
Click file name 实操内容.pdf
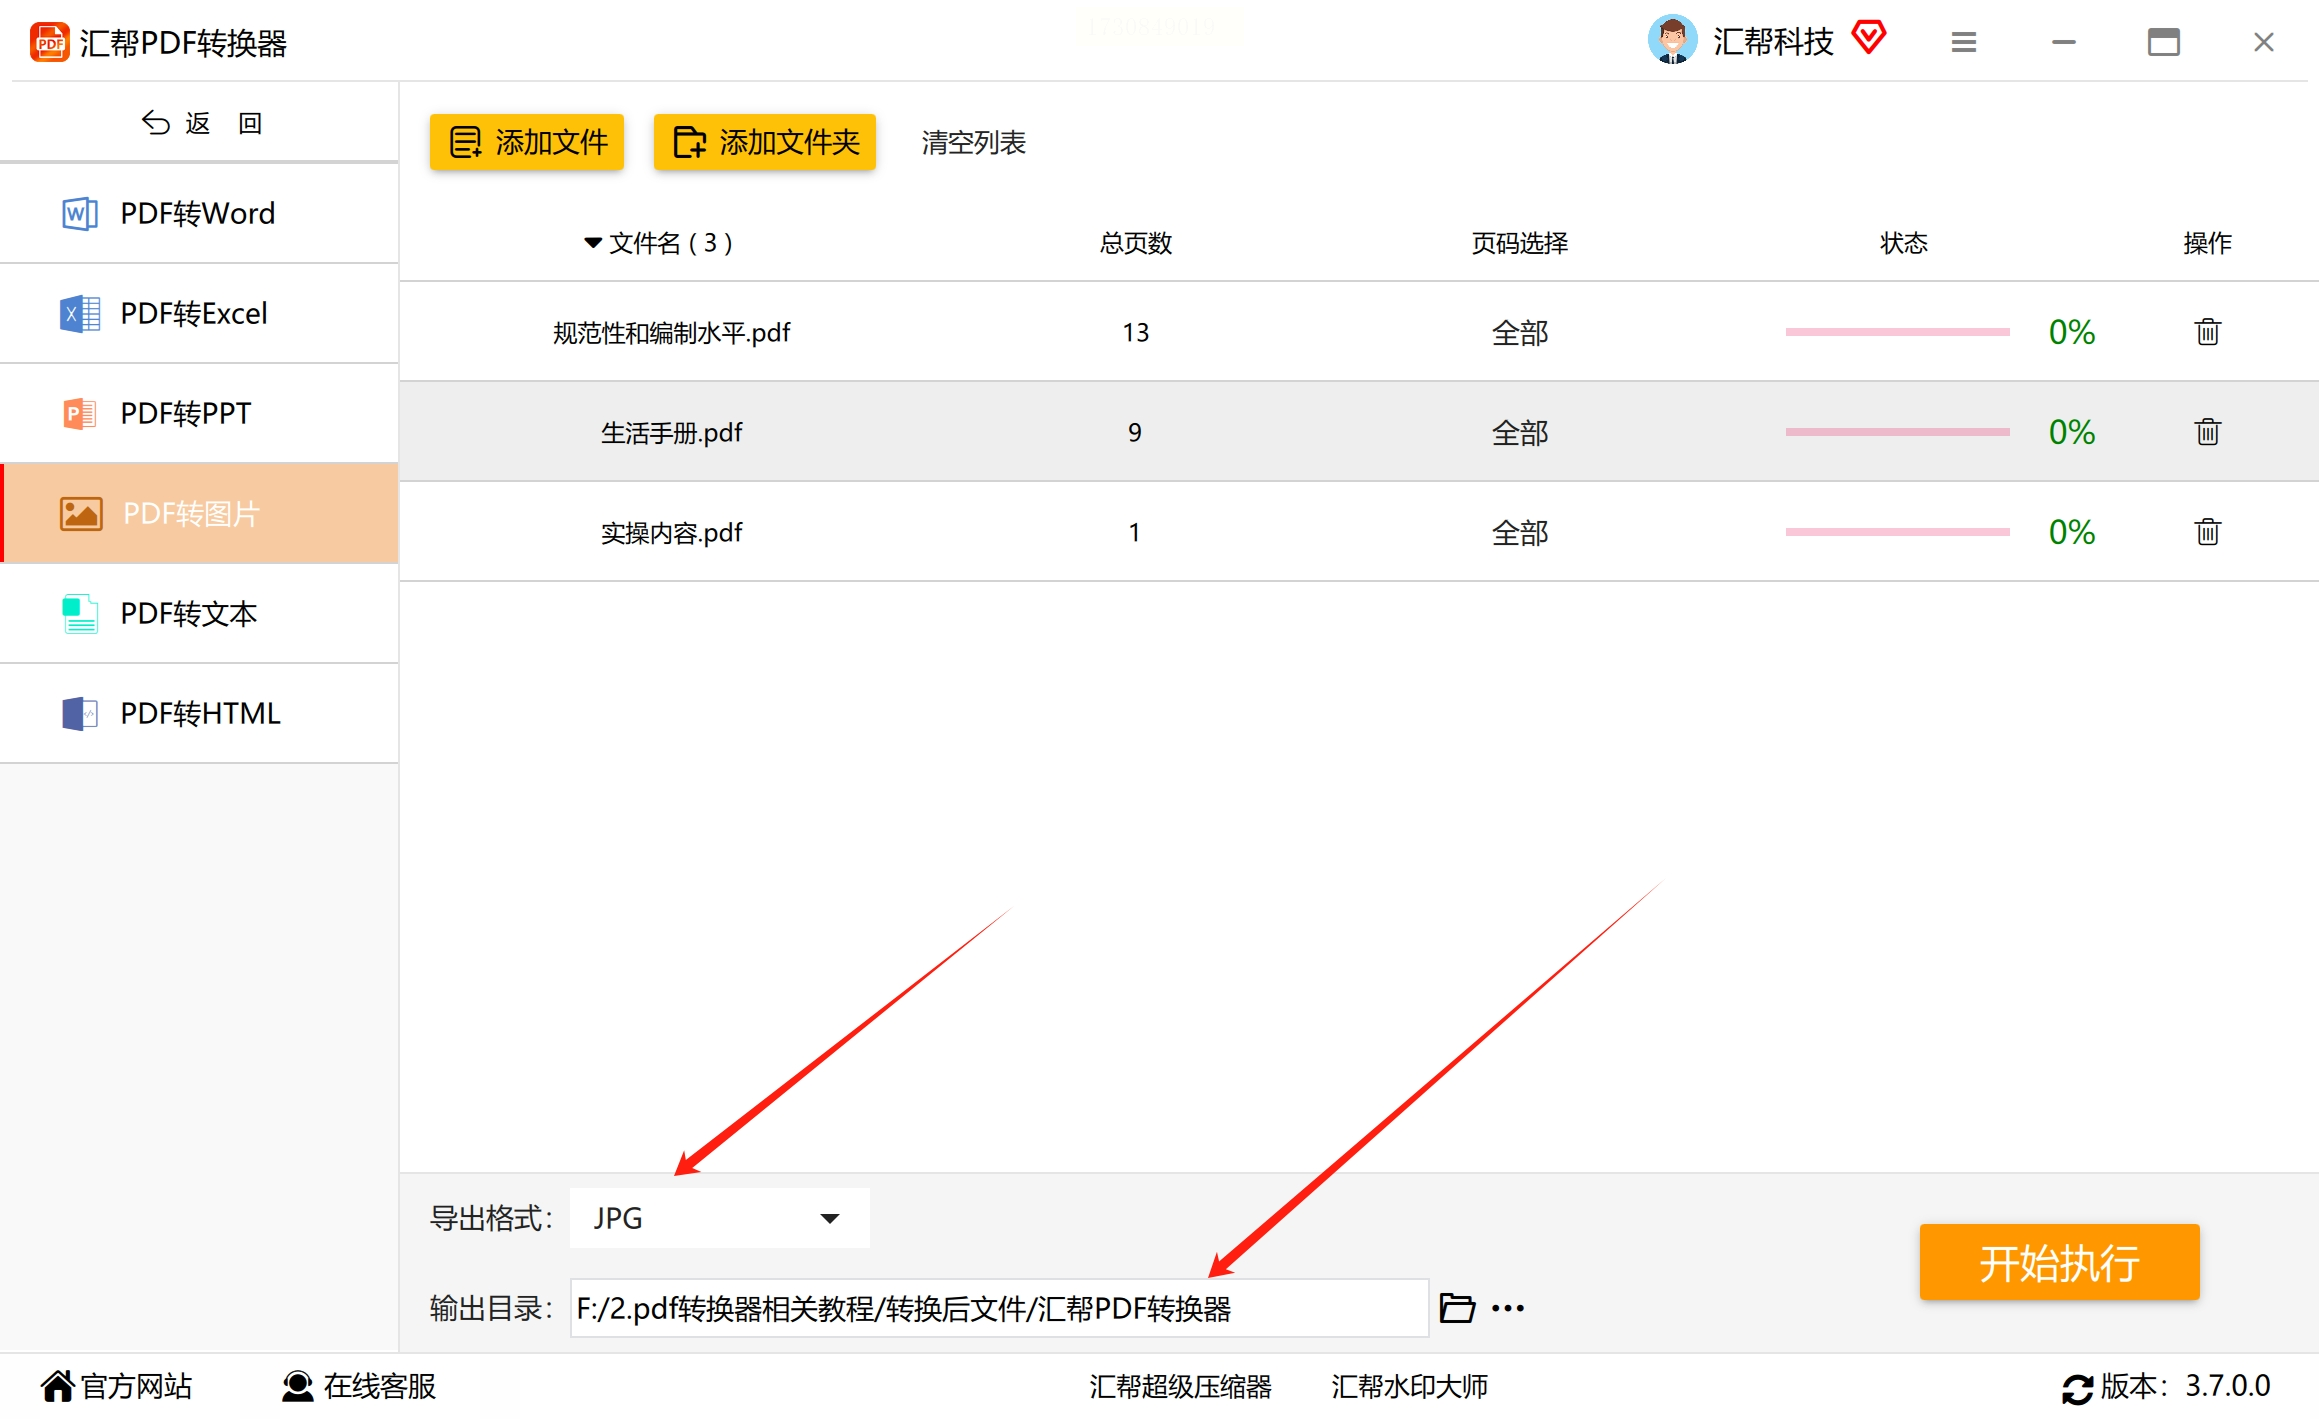tap(671, 532)
